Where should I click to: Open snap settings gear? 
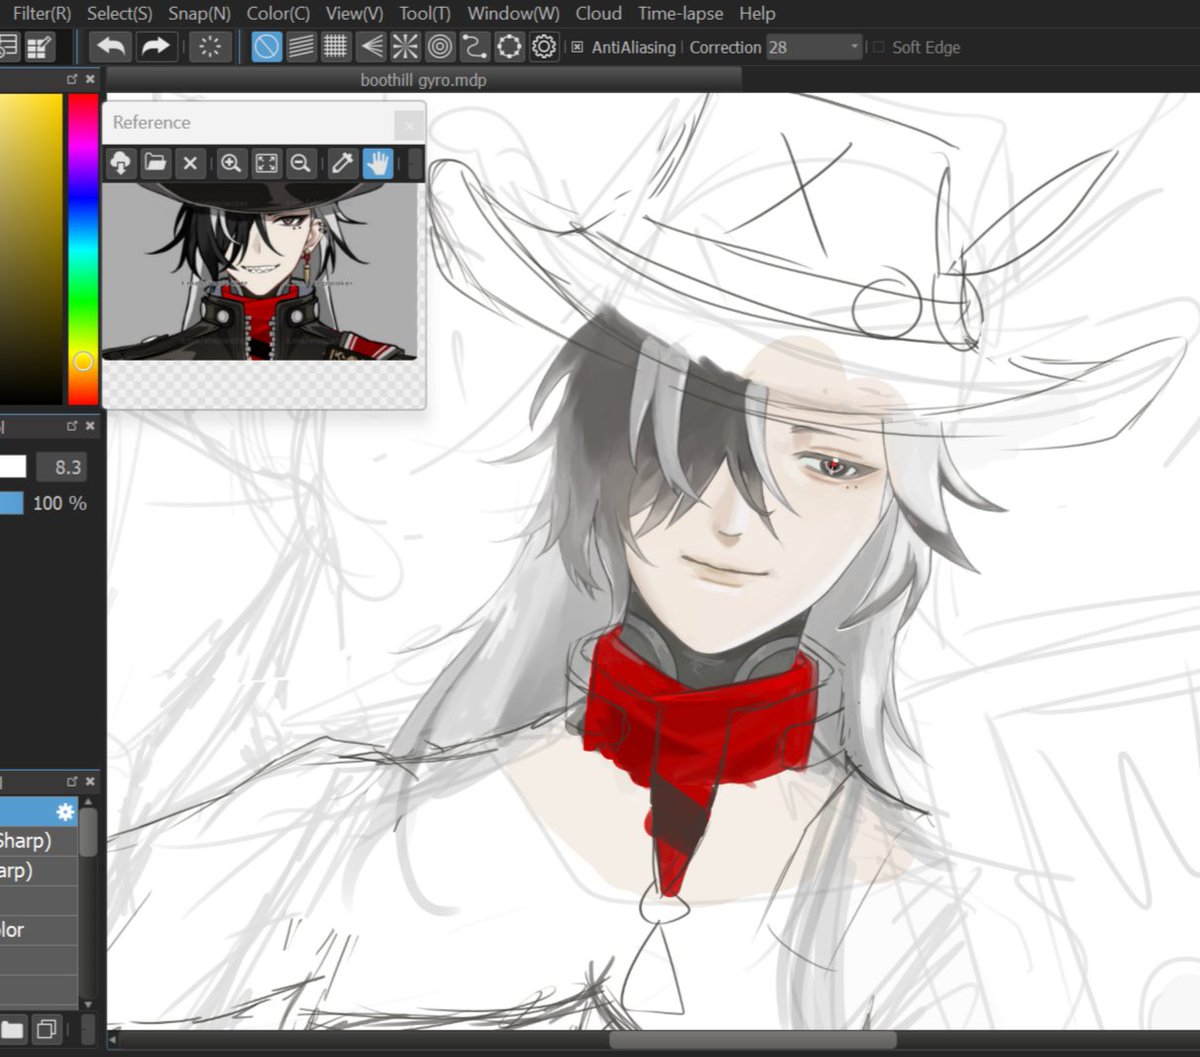click(x=544, y=47)
